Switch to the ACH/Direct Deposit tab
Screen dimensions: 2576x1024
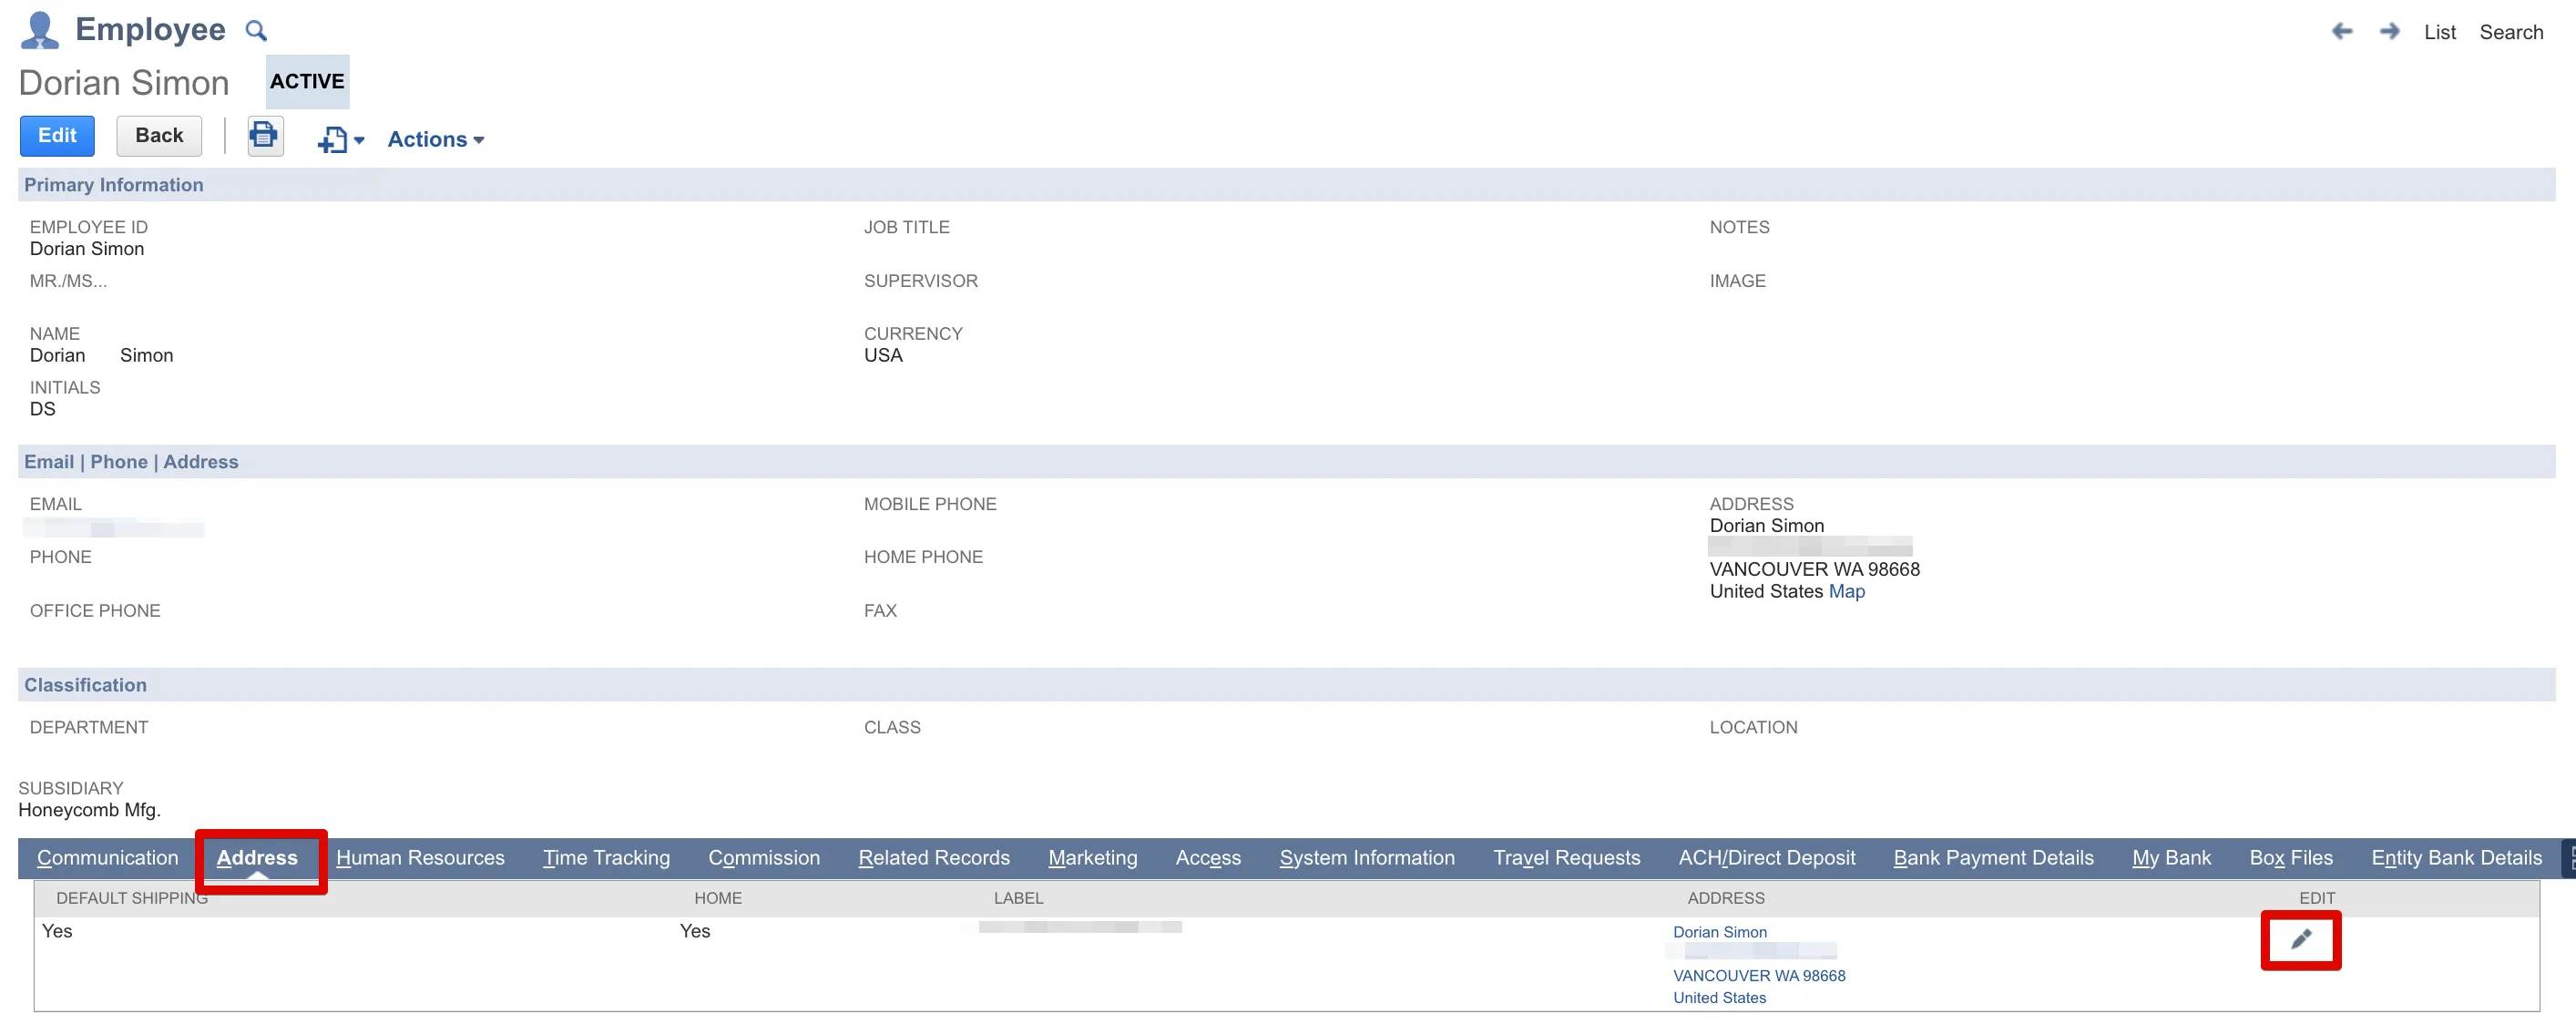pyautogui.click(x=1766, y=858)
